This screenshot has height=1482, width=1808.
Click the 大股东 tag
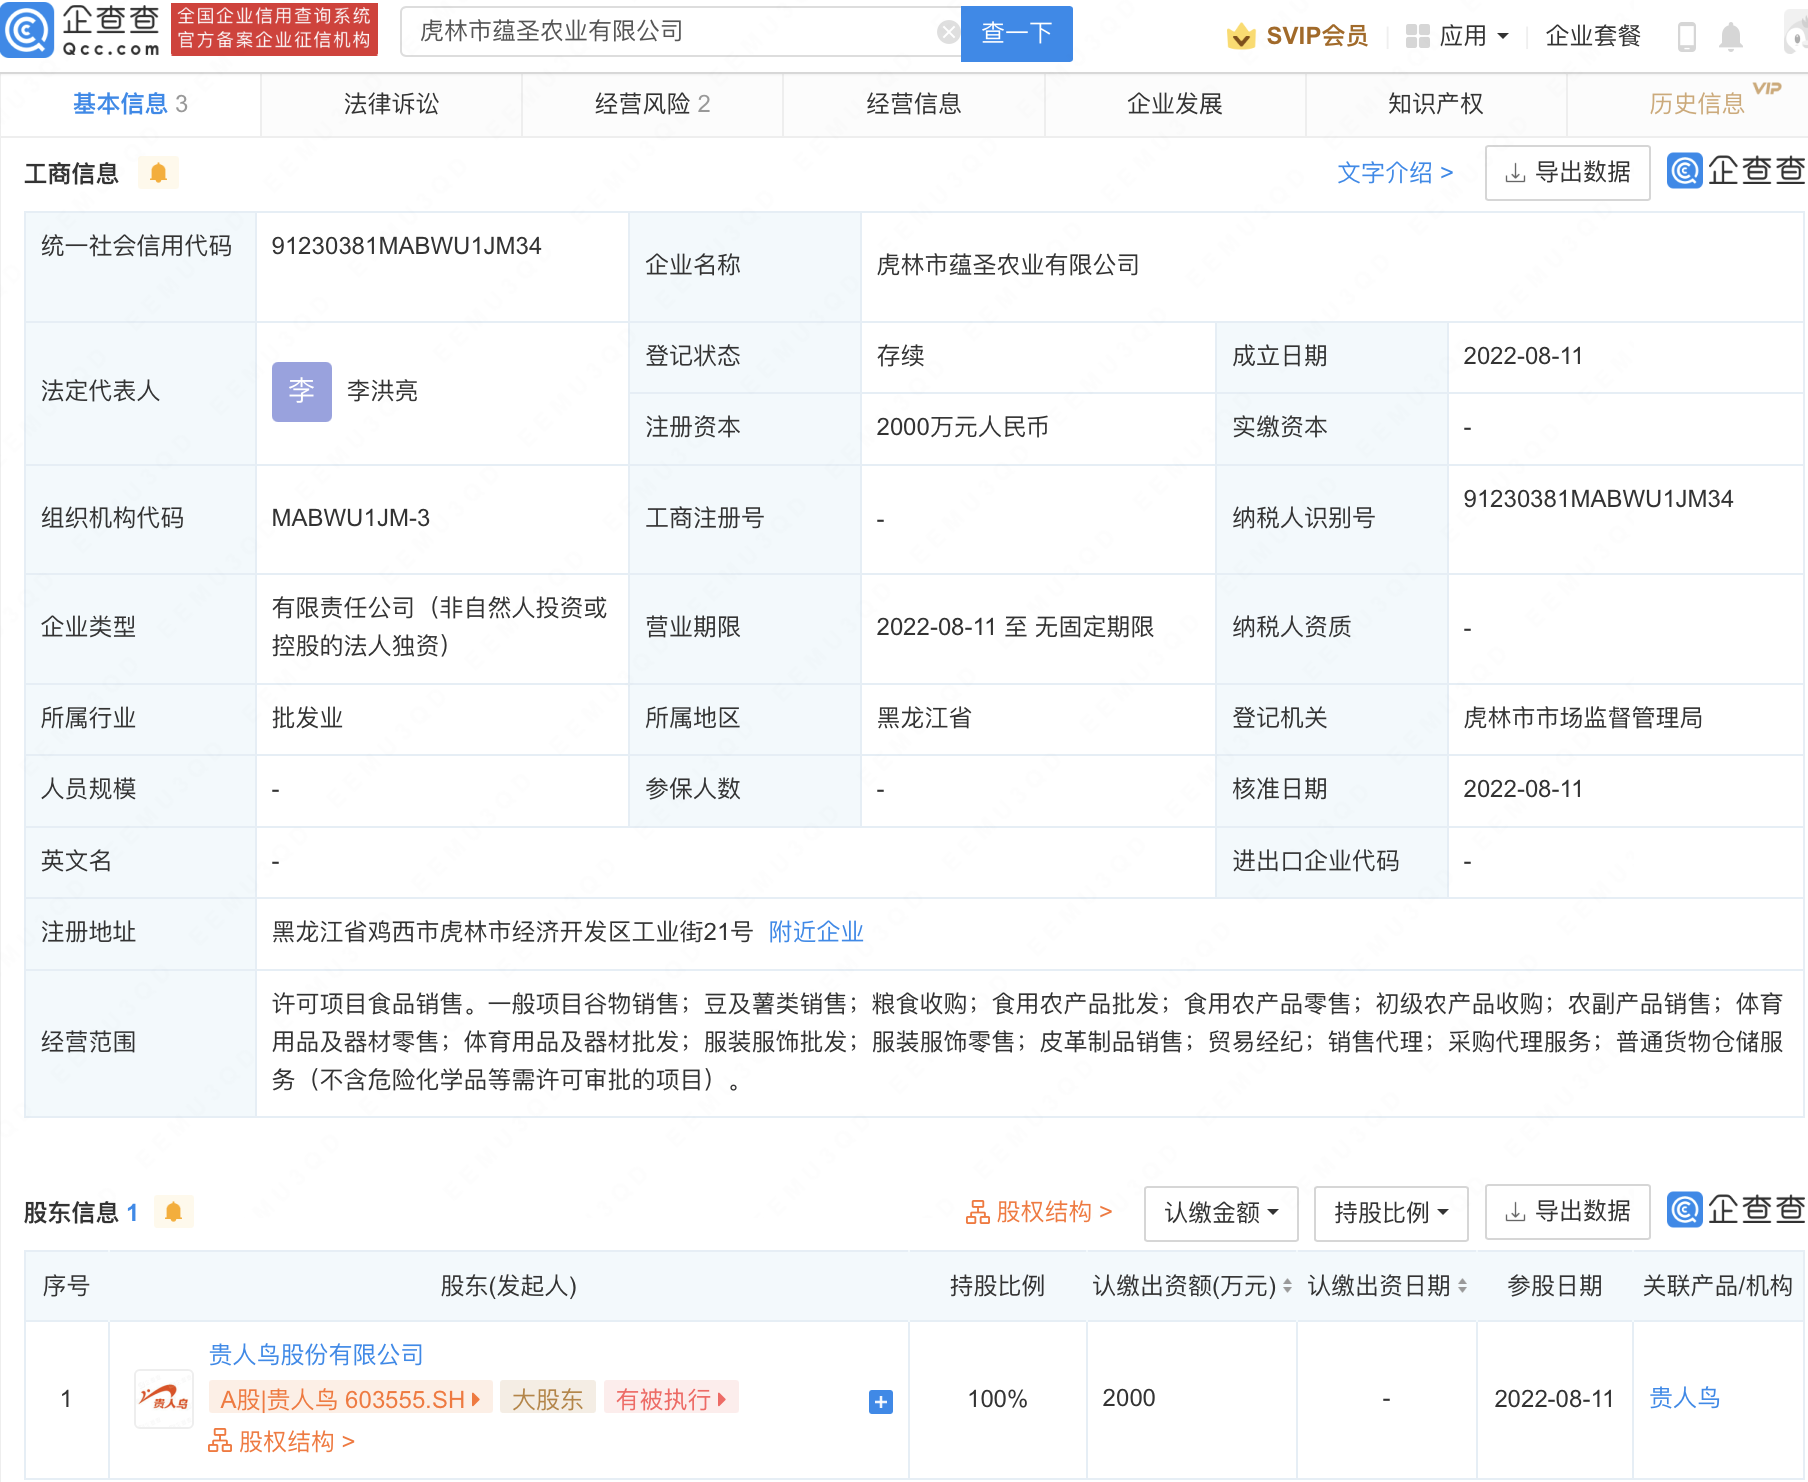point(547,1399)
